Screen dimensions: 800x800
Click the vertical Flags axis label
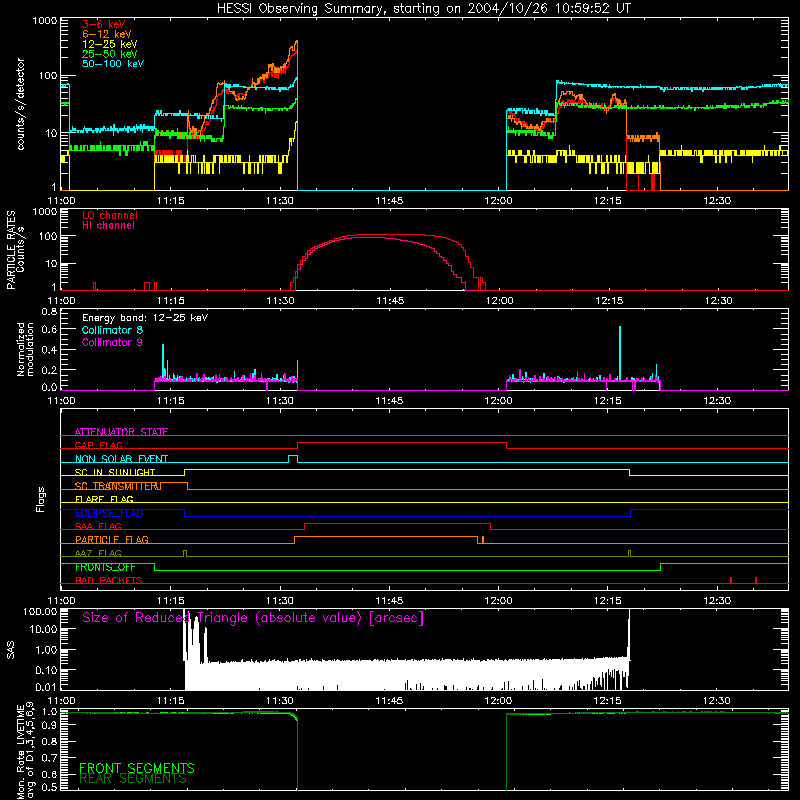pos(41,499)
